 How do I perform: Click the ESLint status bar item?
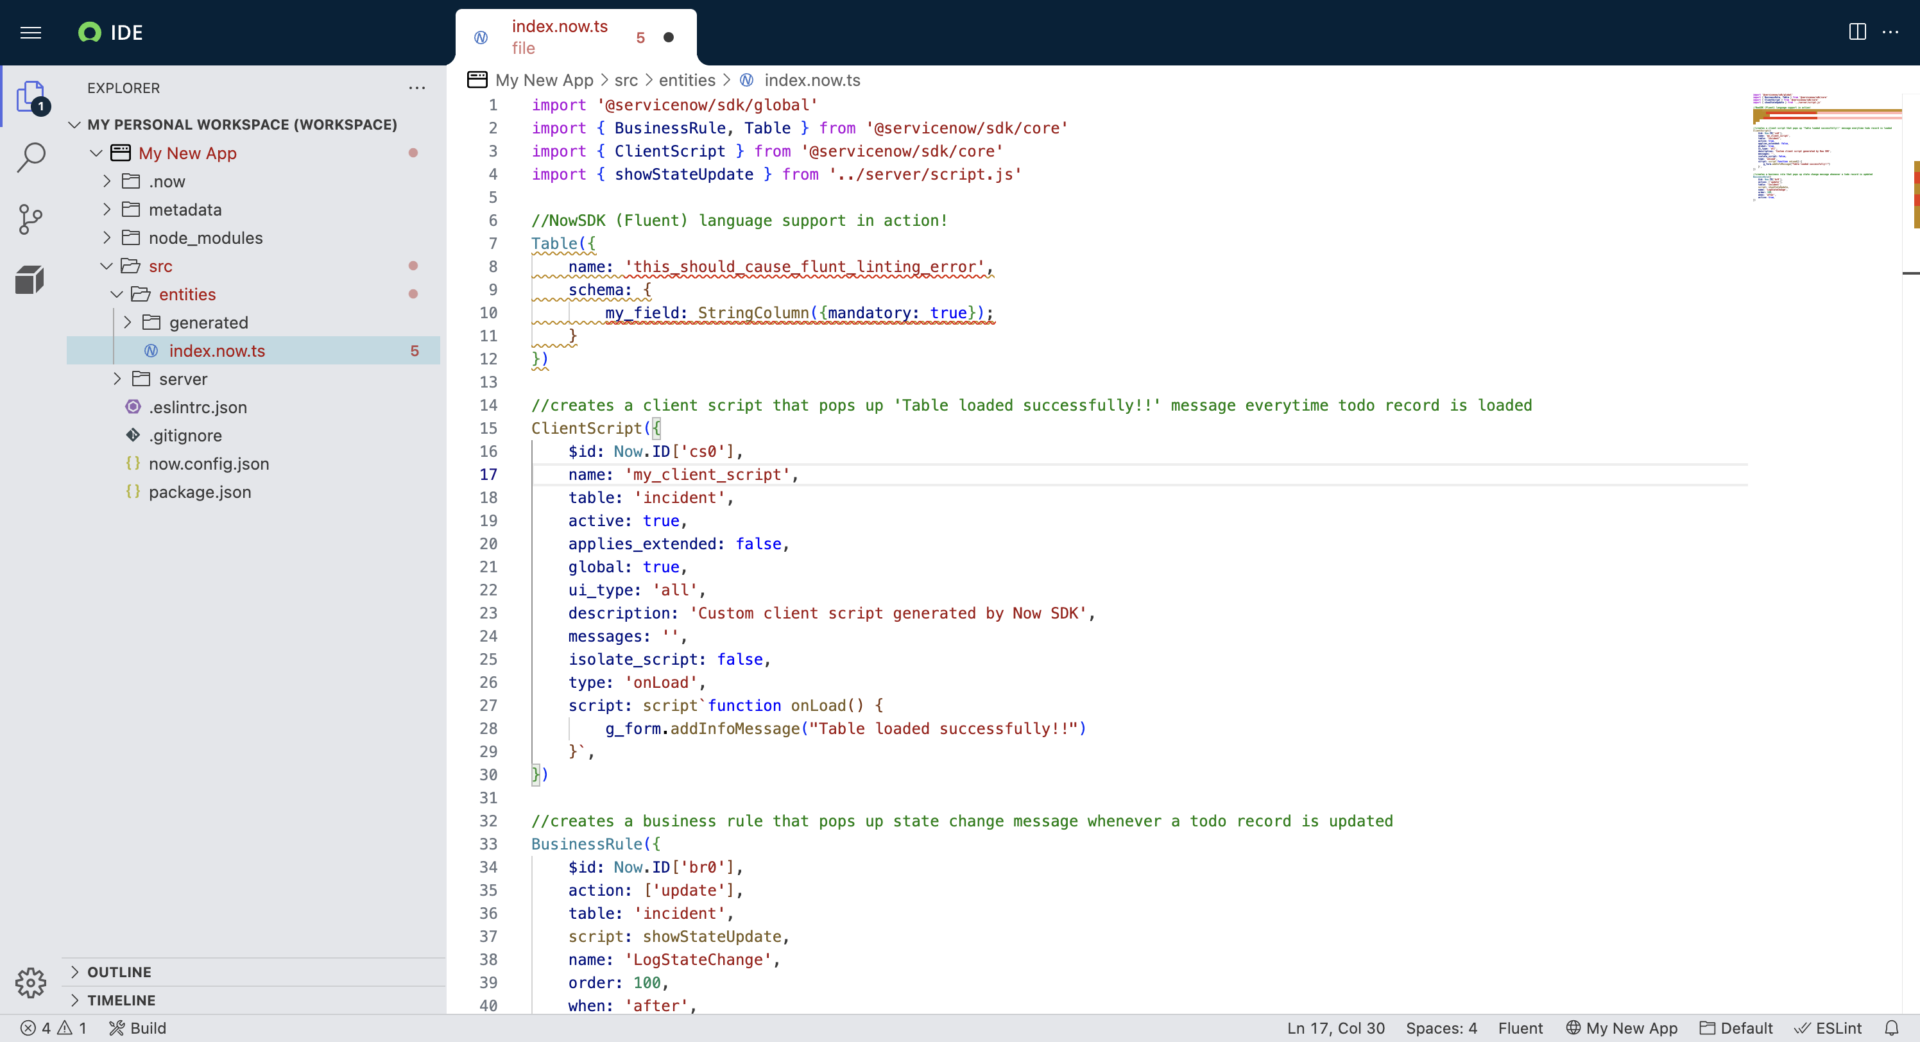pos(1830,1028)
